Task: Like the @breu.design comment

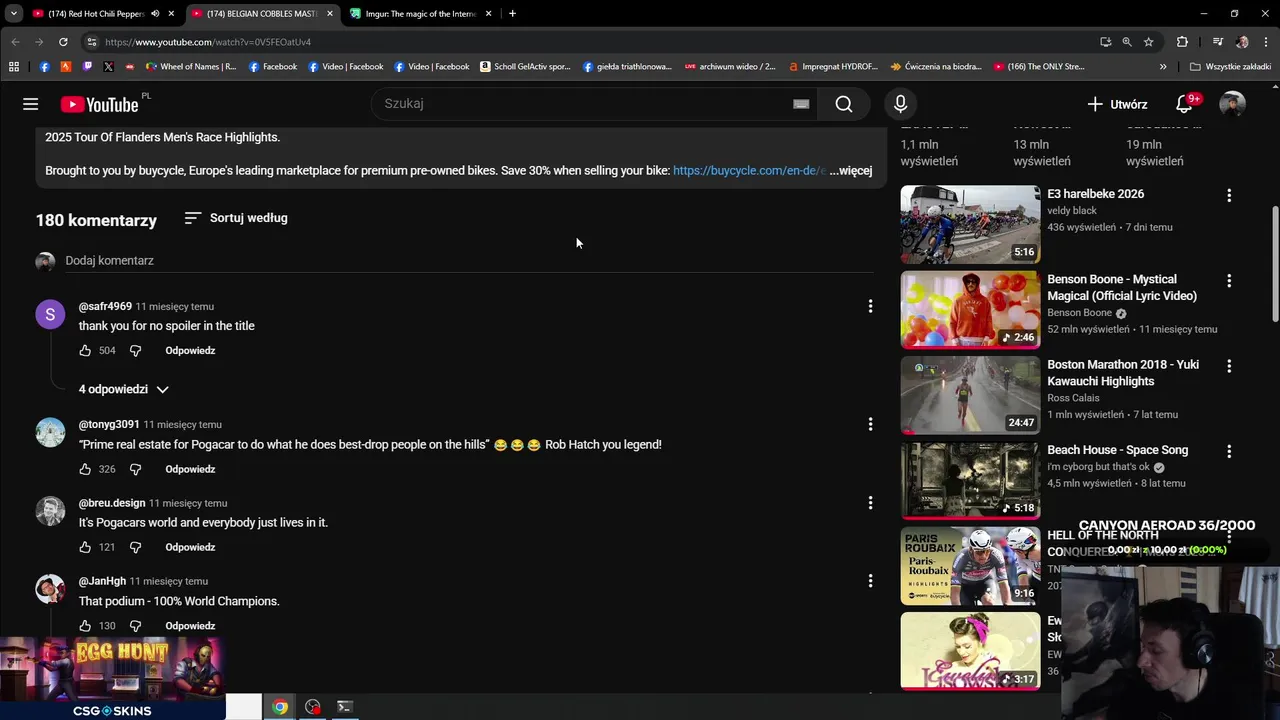Action: [85, 547]
